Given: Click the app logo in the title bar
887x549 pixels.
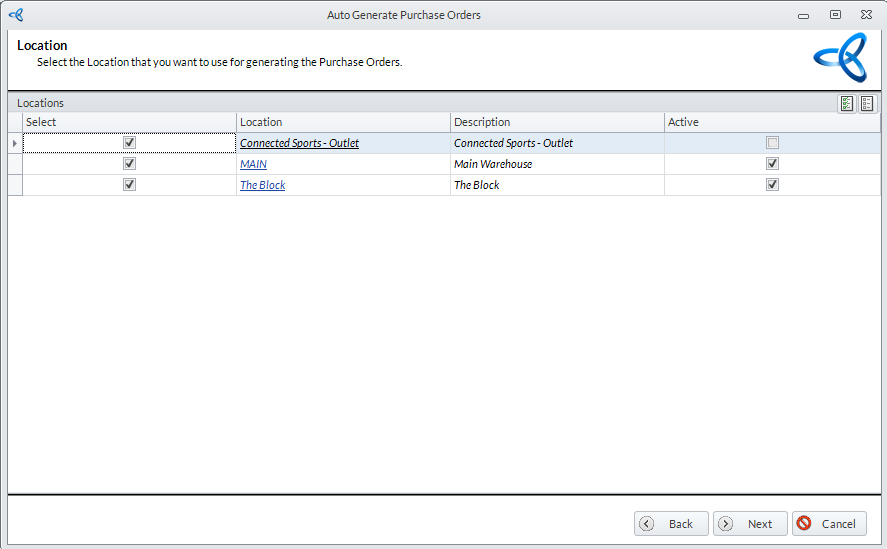Looking at the screenshot, I should (x=15, y=15).
